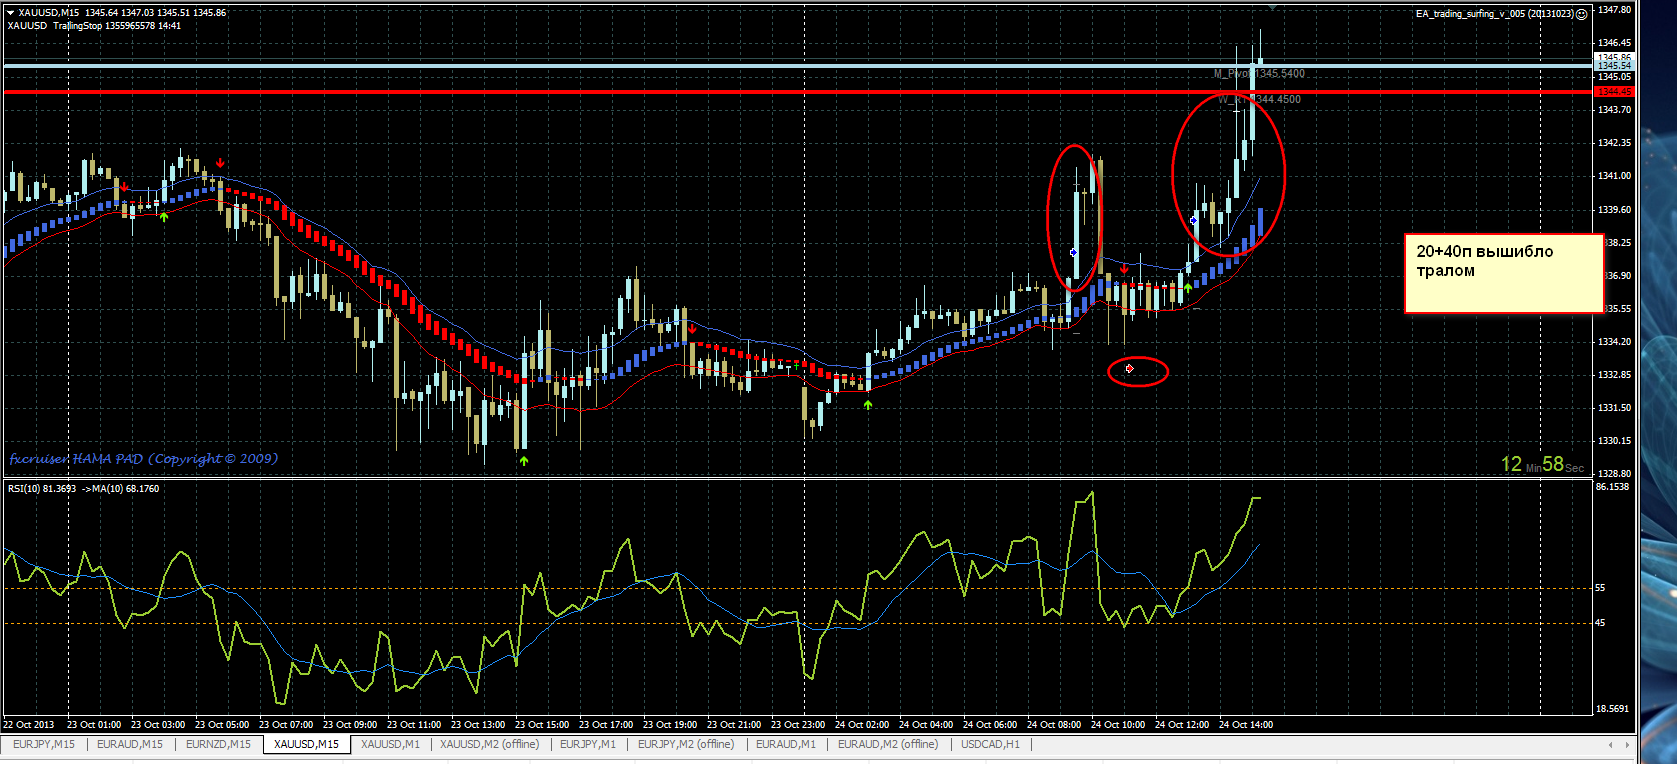Select the USDCAD,H1 chart tab
The height and width of the screenshot is (764, 1677).
click(x=990, y=744)
